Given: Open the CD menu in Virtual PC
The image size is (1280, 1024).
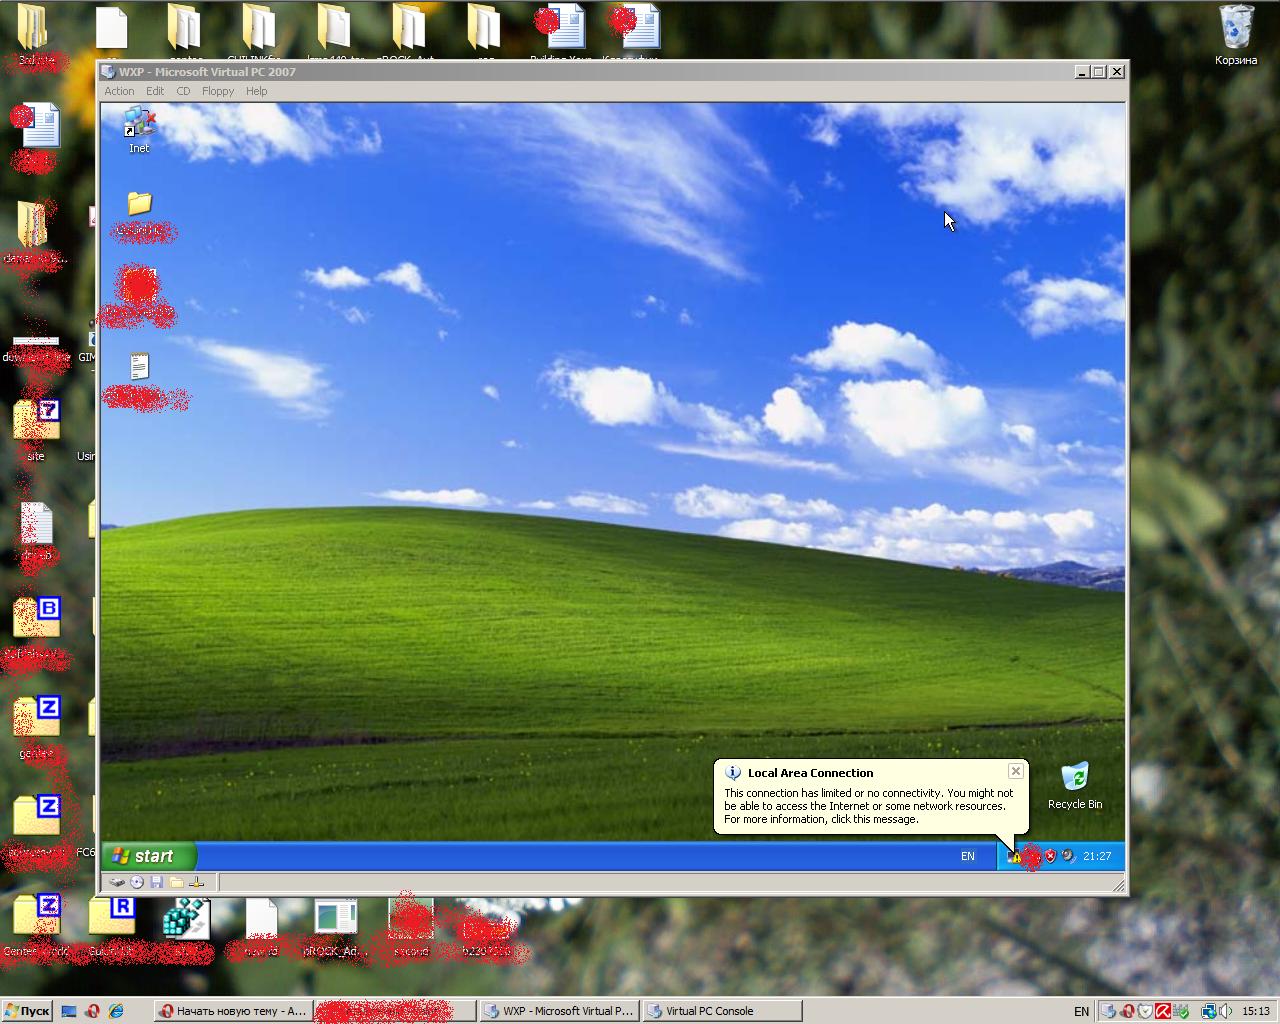Looking at the screenshot, I should point(183,91).
